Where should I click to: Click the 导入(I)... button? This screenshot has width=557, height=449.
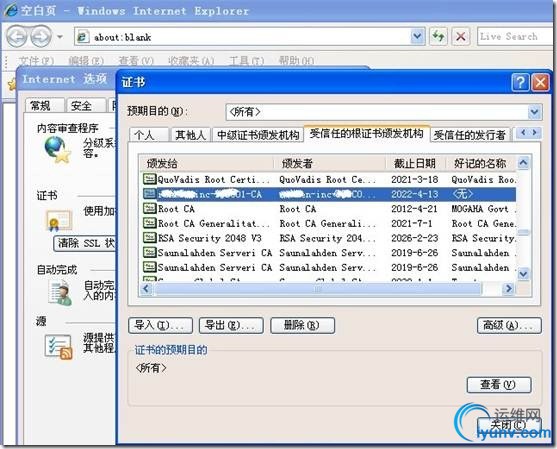coord(161,325)
